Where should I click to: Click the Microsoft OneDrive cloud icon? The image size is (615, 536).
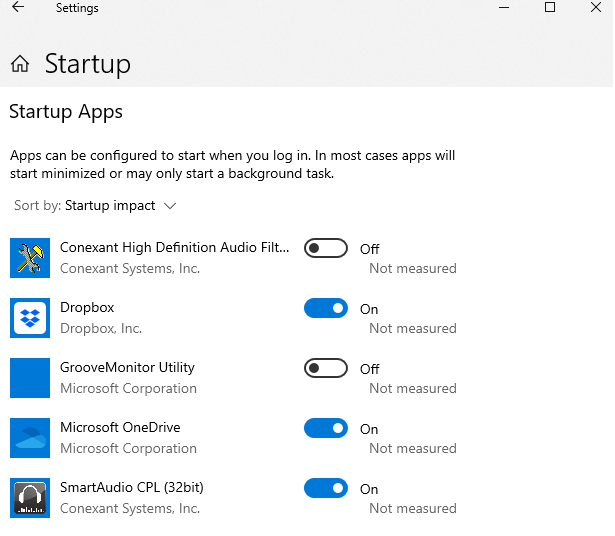tap(30, 438)
